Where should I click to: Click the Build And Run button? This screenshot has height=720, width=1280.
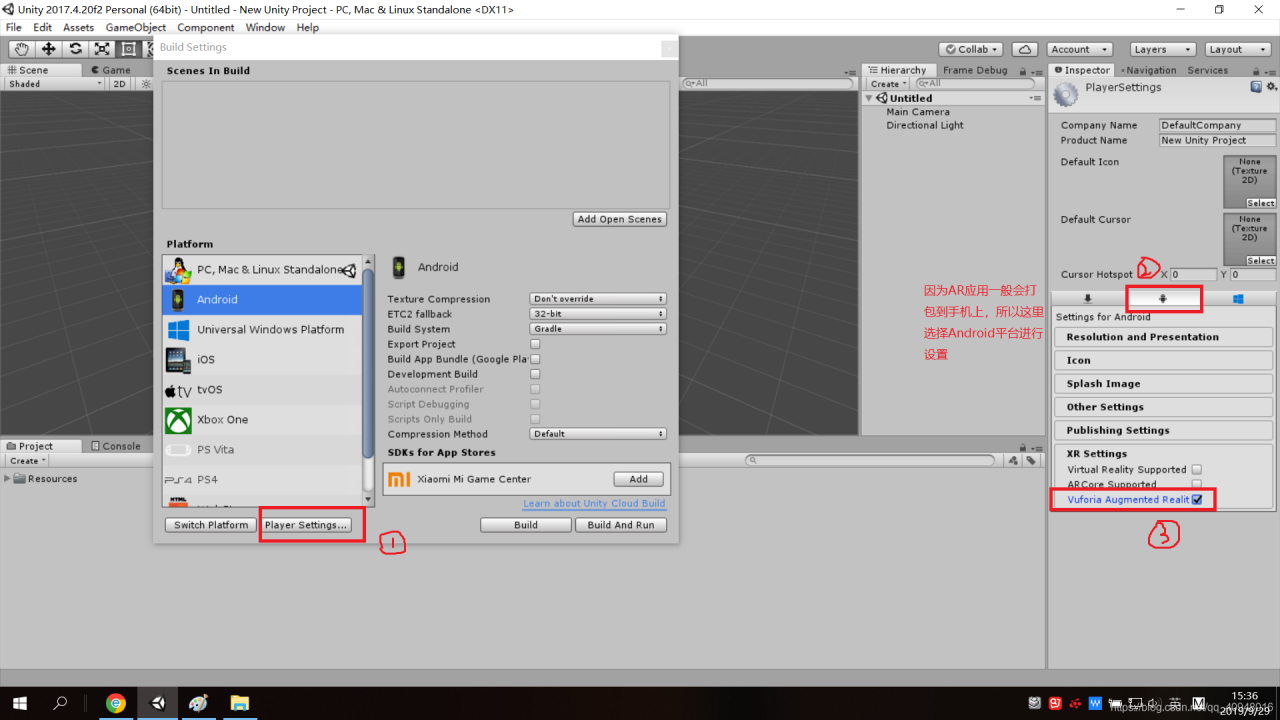pos(621,525)
